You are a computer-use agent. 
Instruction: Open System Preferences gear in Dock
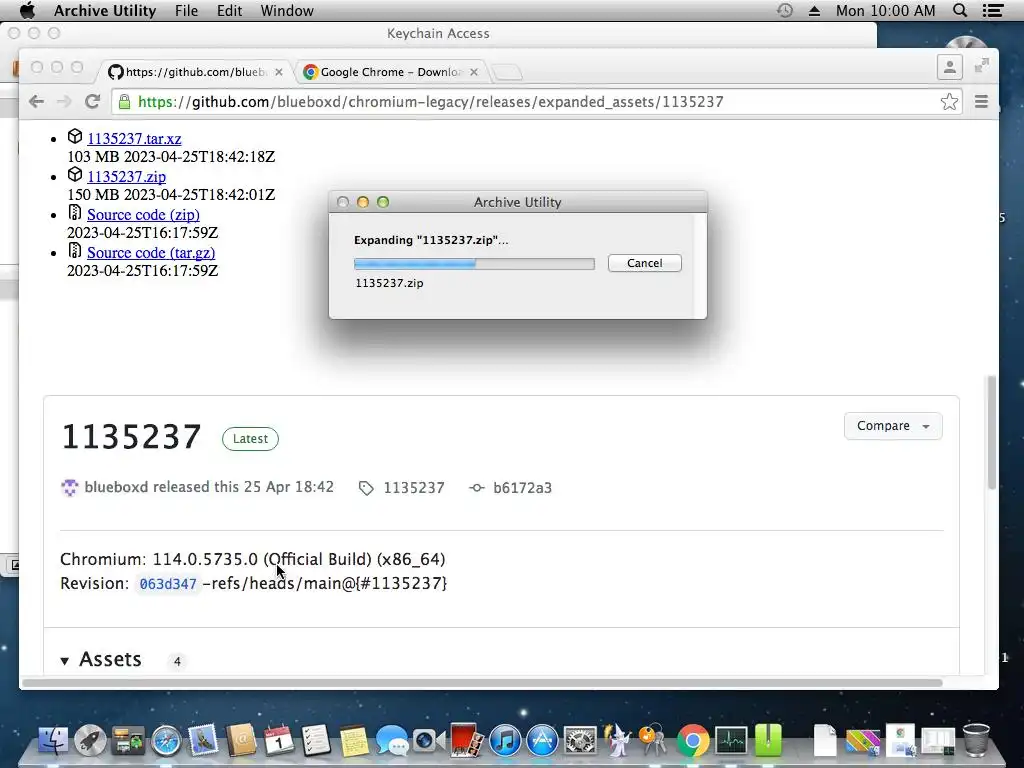[580, 741]
